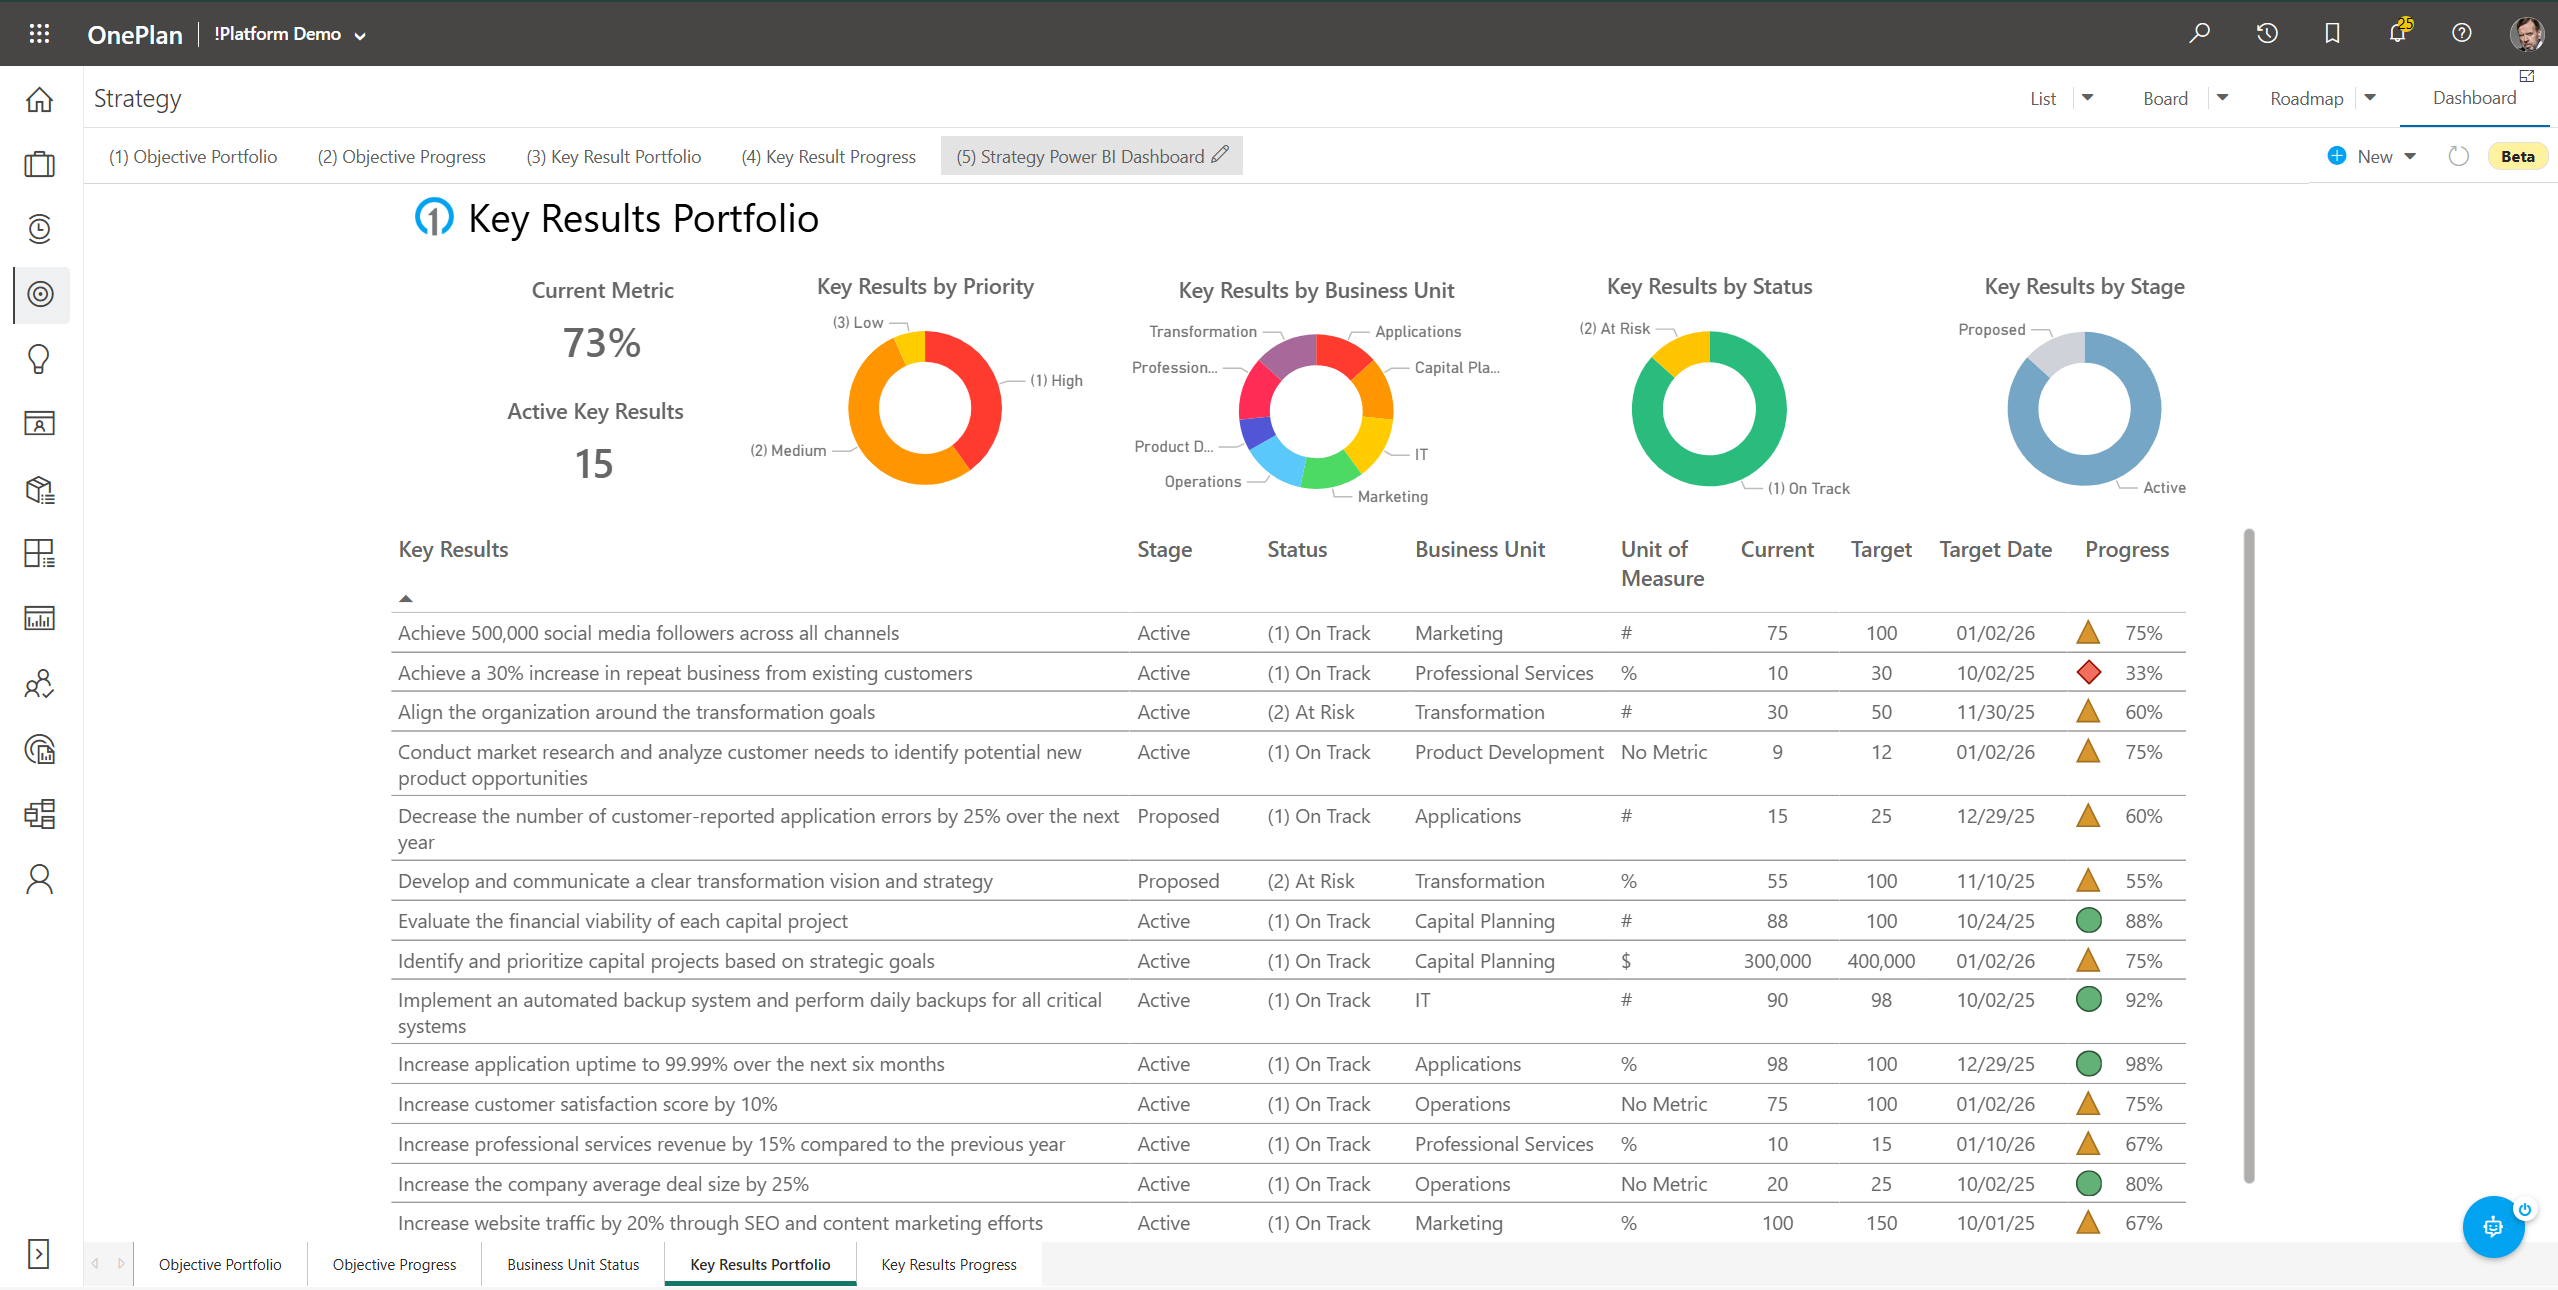Open bookmarks icon in top bar
2558x1290 pixels.
click(2332, 33)
